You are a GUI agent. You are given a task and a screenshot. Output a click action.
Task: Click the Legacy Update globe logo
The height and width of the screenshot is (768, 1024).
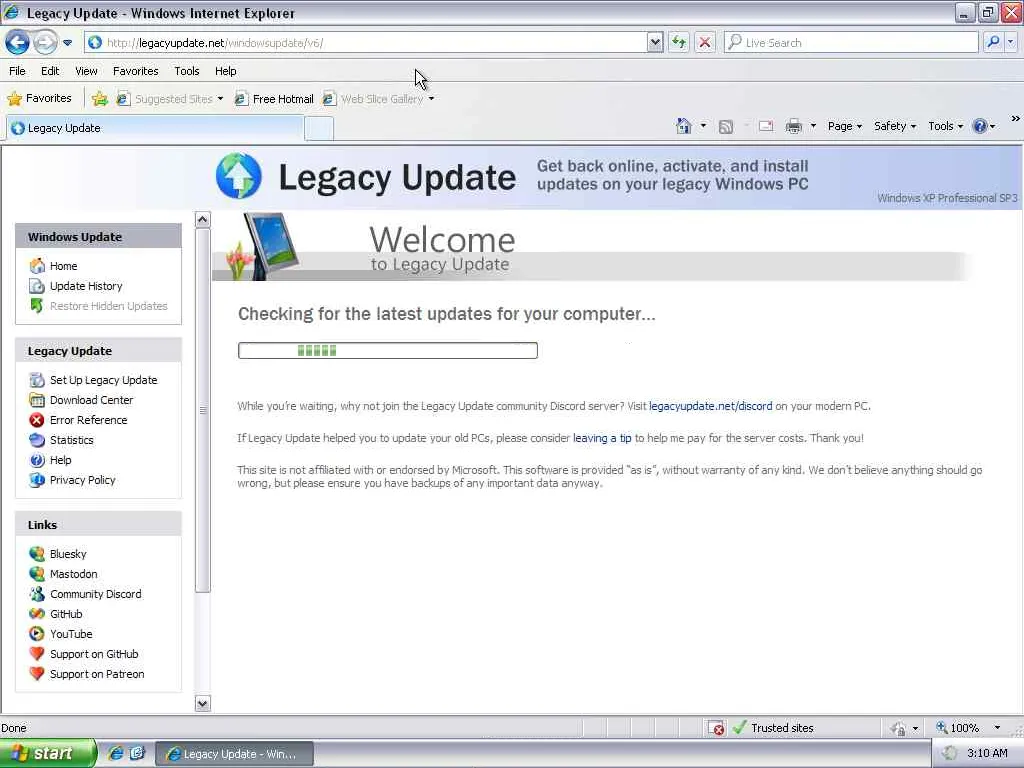tap(238, 176)
